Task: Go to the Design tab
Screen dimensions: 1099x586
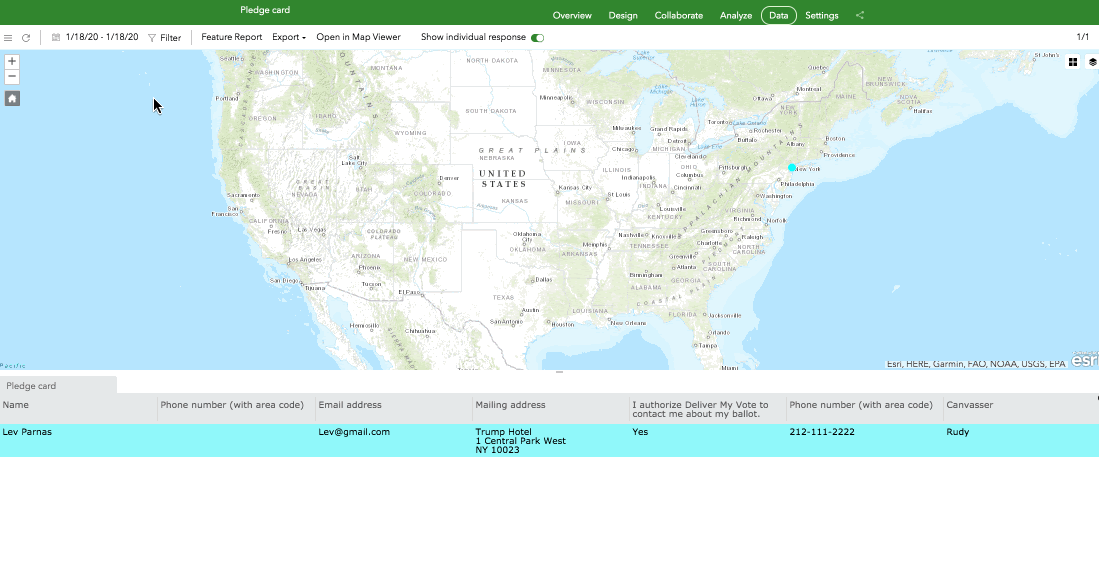Action: pos(623,16)
